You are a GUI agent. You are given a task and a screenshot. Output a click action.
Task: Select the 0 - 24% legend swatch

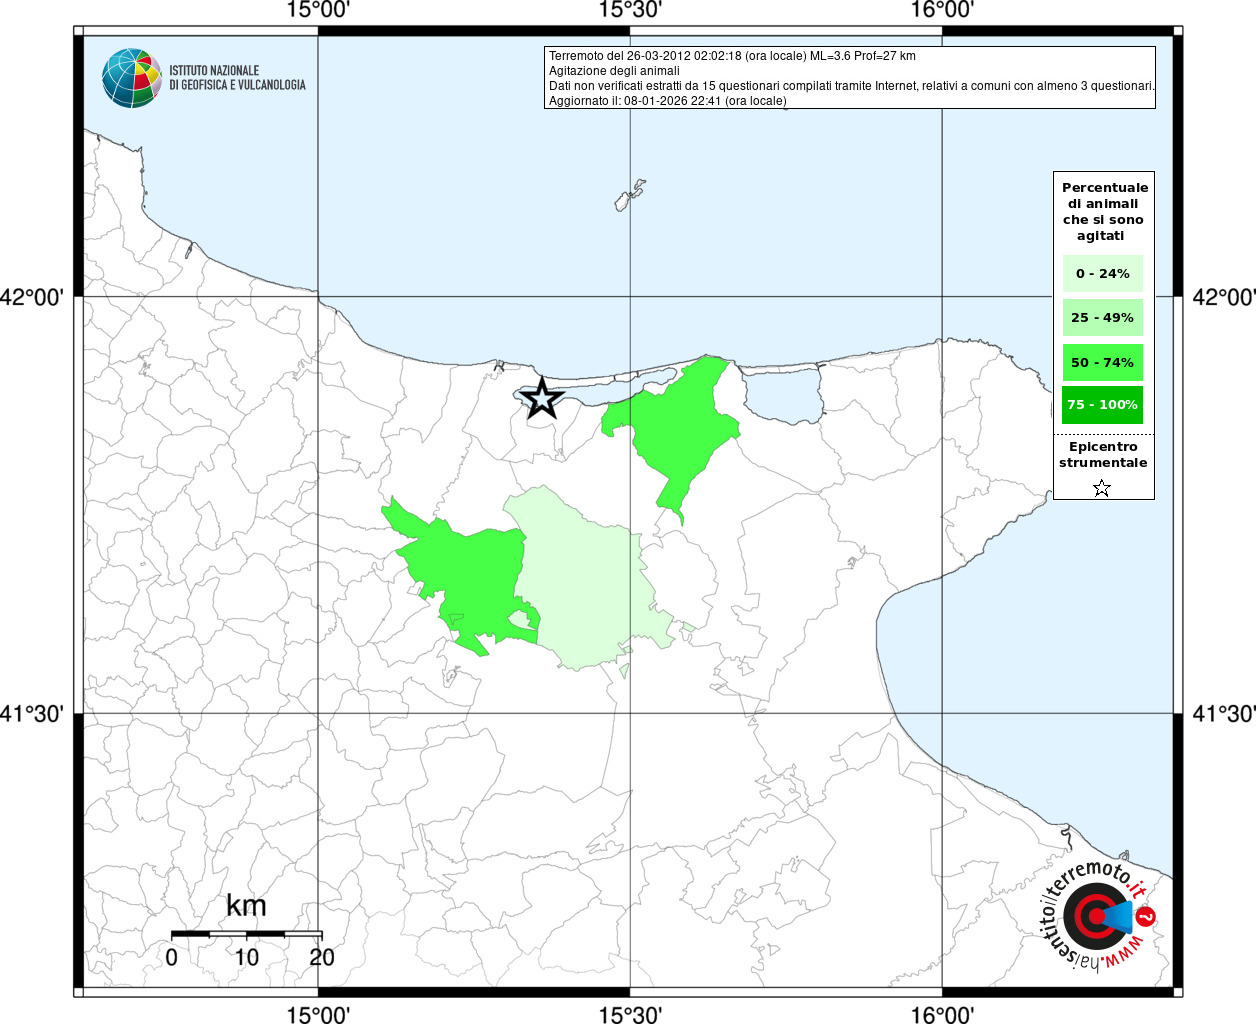coord(1102,274)
